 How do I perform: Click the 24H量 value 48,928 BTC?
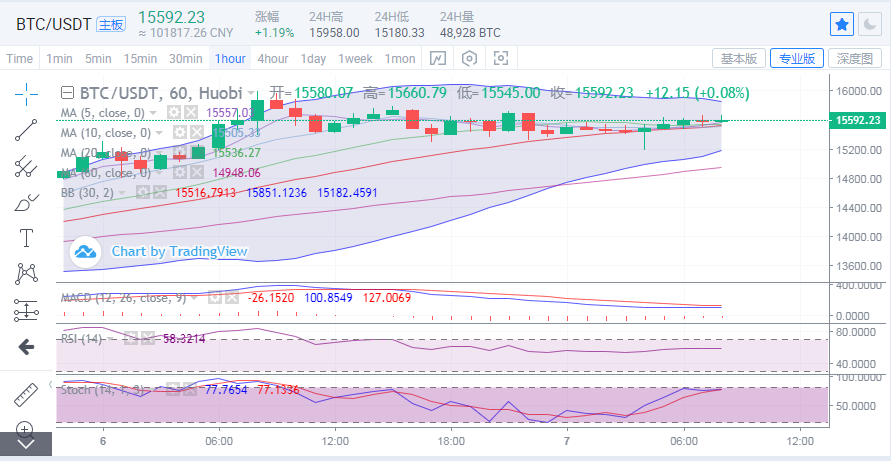click(x=470, y=33)
